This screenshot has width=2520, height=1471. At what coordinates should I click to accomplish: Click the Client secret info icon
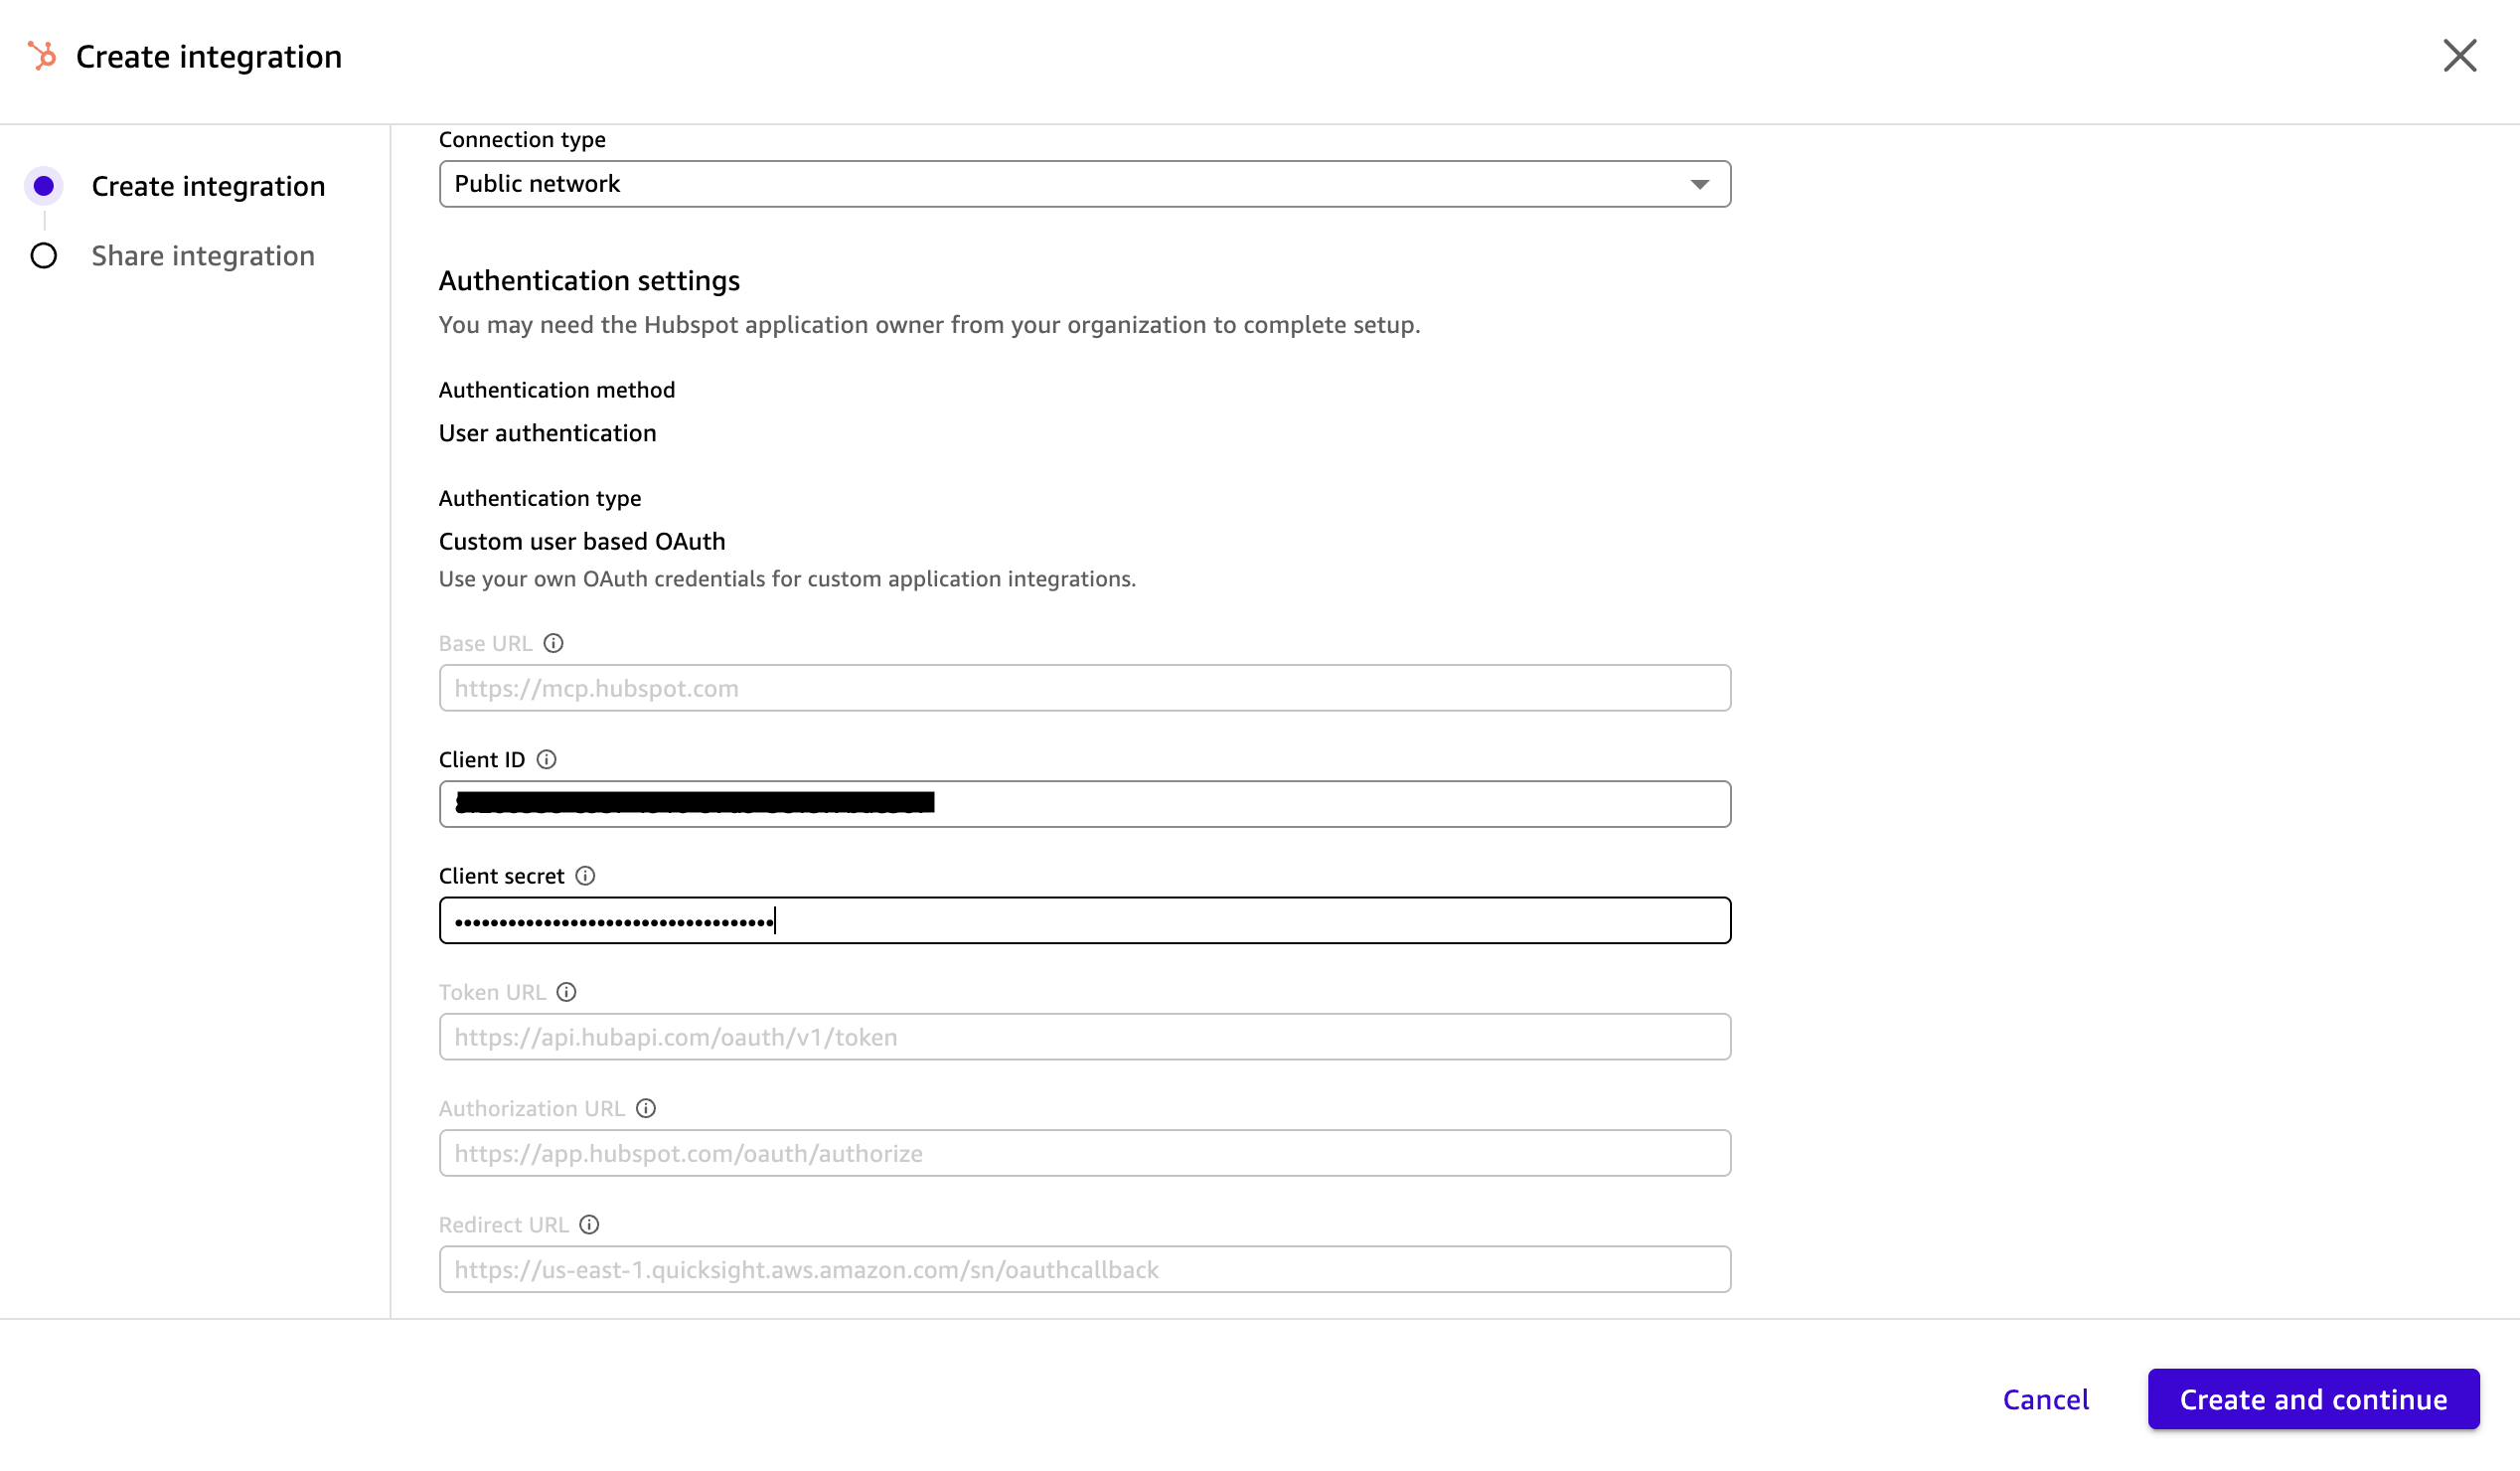click(585, 876)
